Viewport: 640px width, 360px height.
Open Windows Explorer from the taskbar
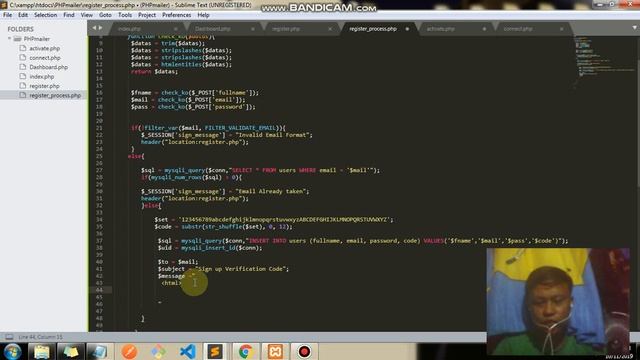[42, 351]
